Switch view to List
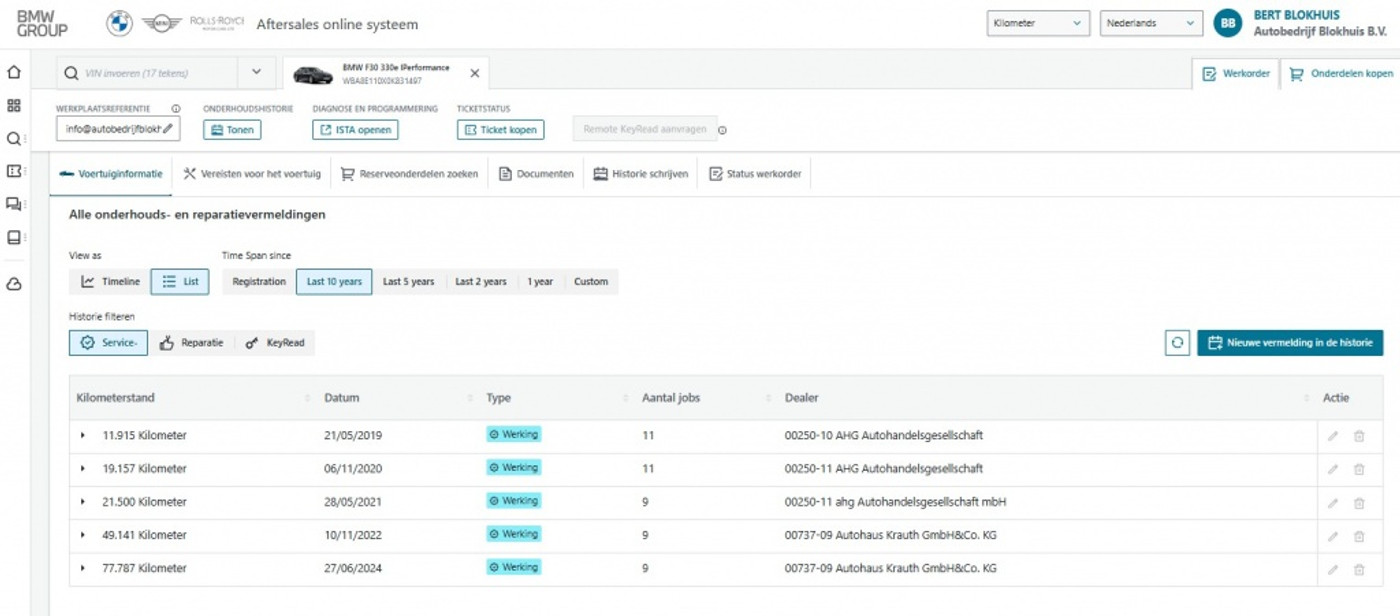The height and width of the screenshot is (616, 1400). tap(180, 282)
